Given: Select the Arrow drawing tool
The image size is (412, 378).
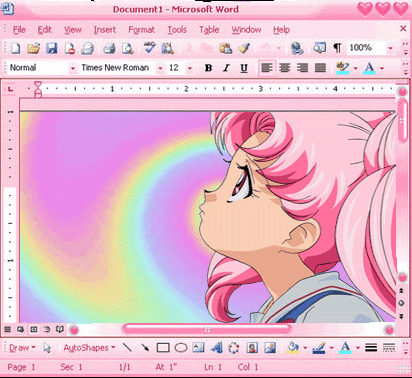Looking at the screenshot, I should click(x=145, y=348).
